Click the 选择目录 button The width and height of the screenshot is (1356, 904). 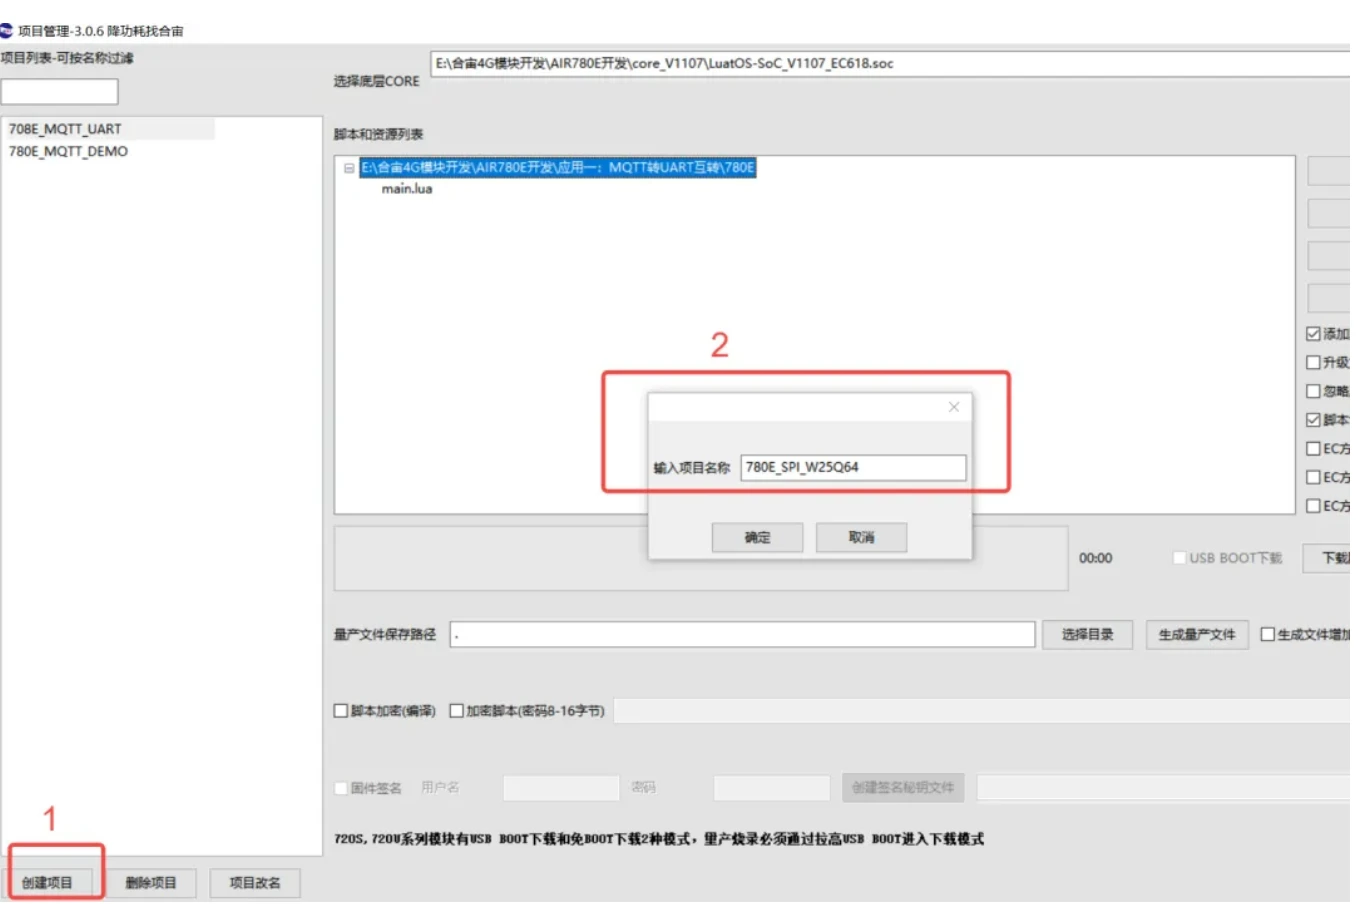[x=1087, y=635]
